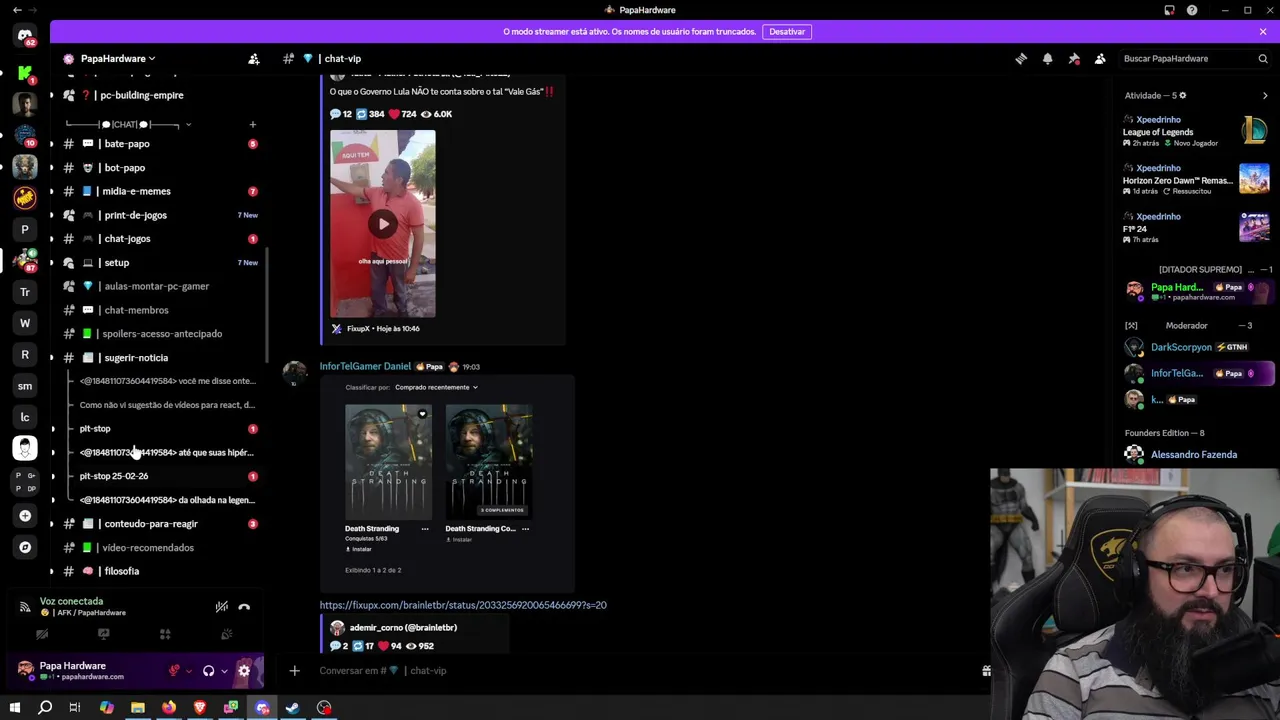Open the threads icon in channel header
Screen dimensions: 1280x720
[1021, 59]
